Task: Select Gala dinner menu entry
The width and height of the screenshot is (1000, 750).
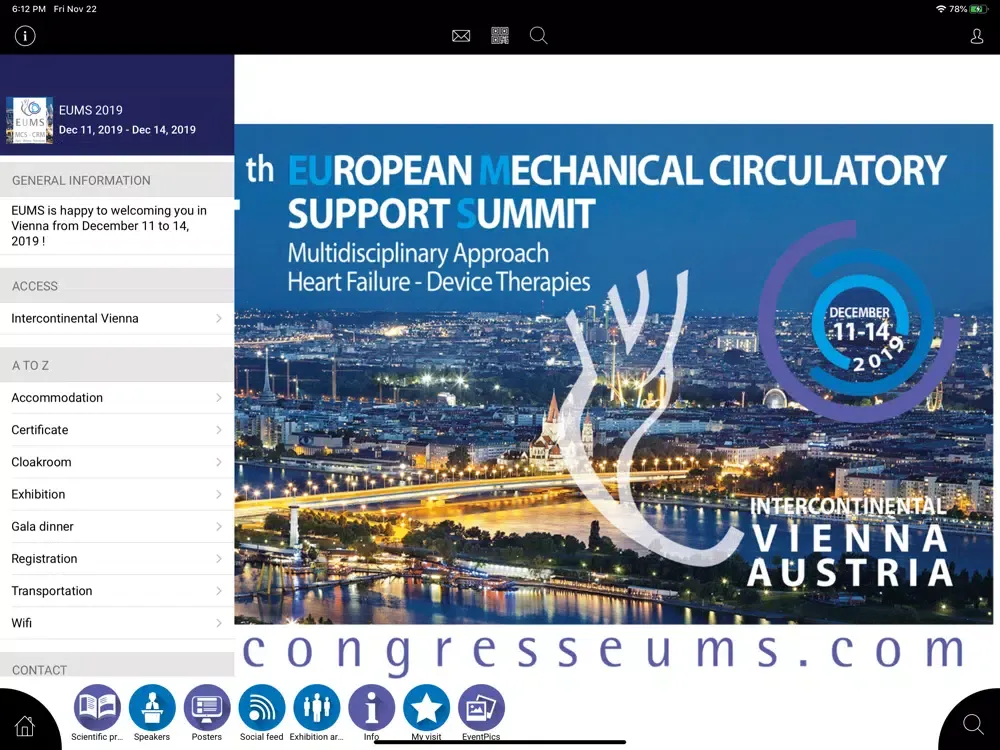Action: (x=117, y=526)
